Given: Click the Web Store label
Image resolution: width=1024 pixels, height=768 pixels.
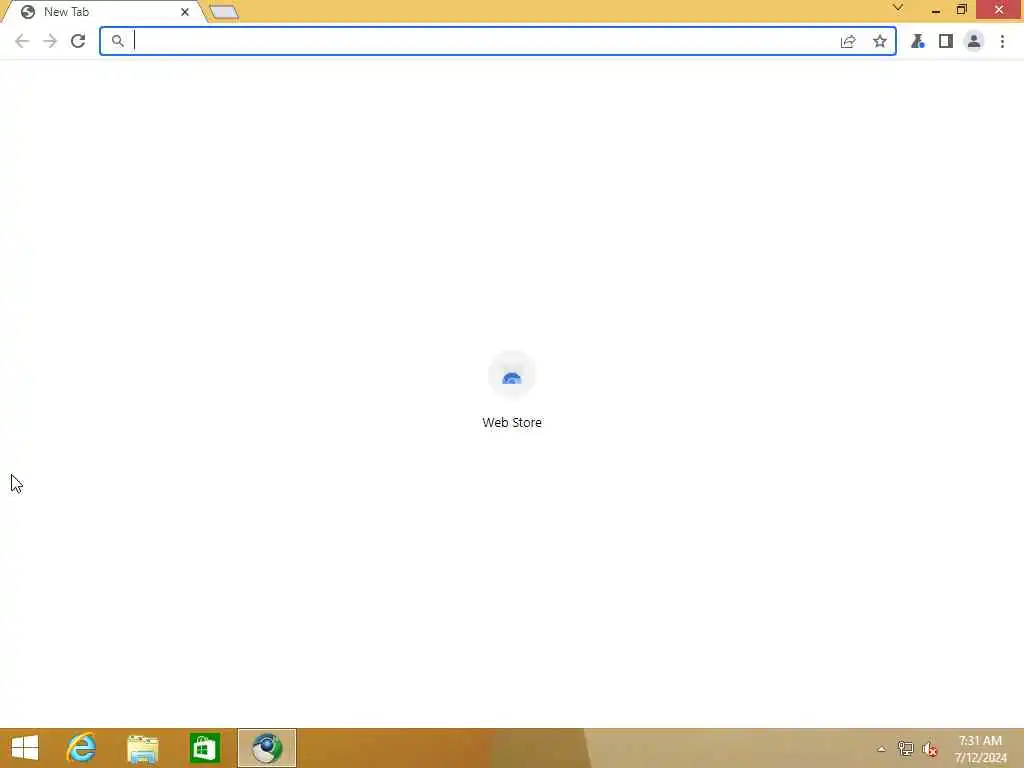Looking at the screenshot, I should tap(512, 423).
